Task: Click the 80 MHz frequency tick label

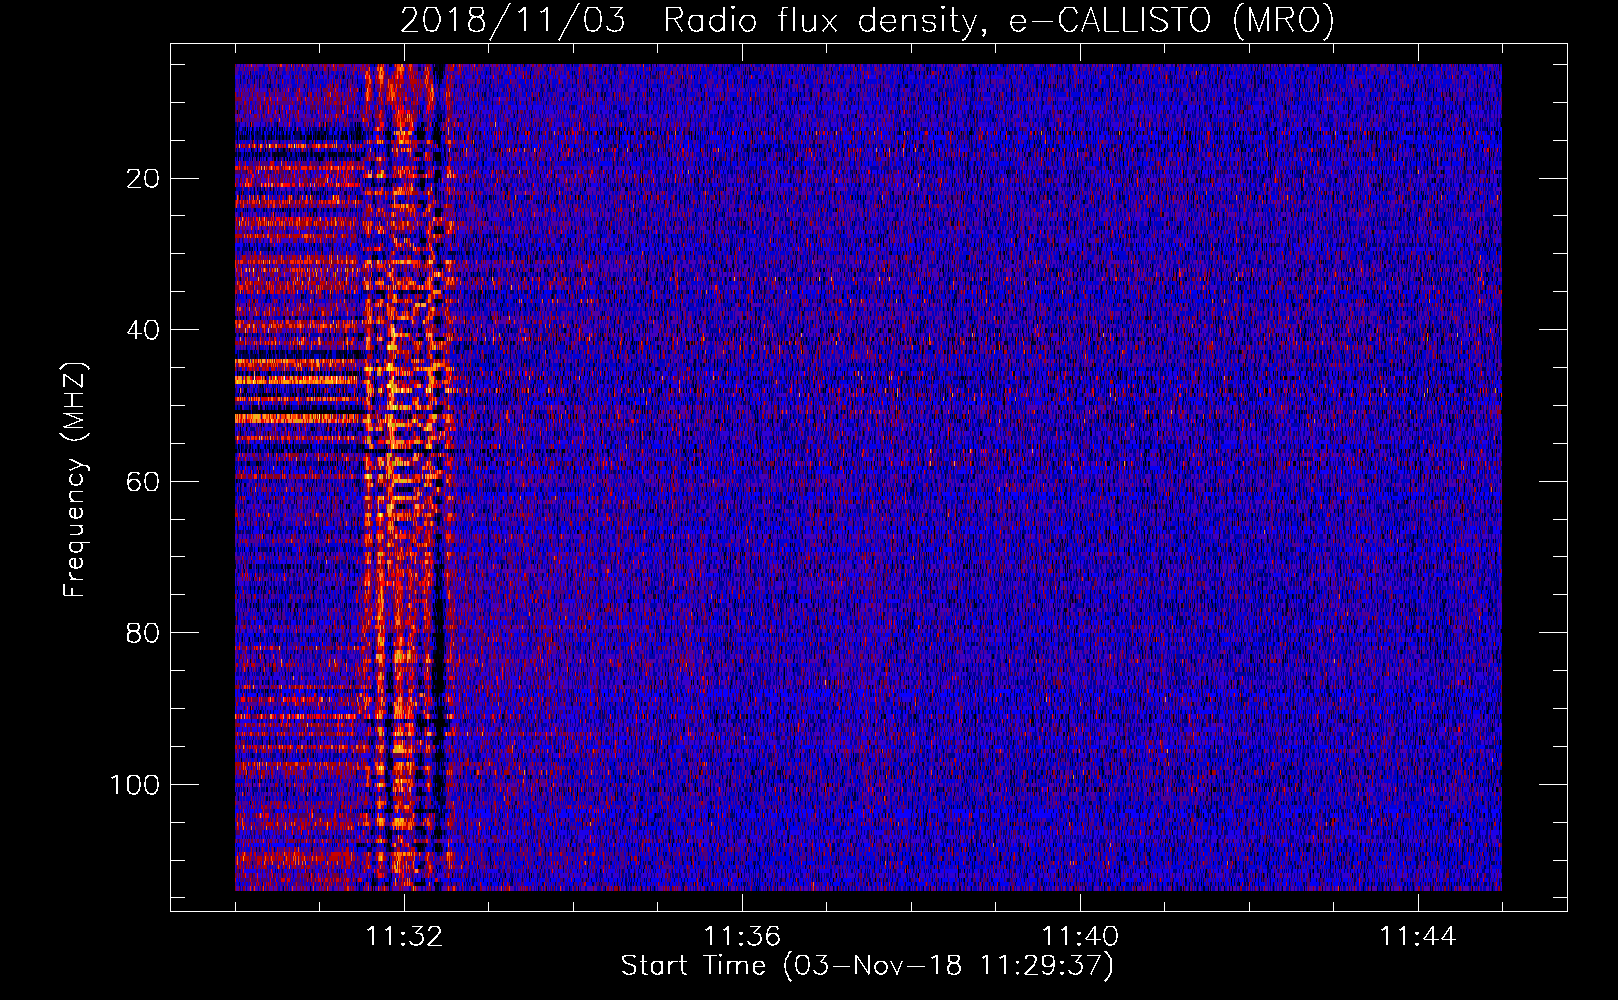Action: (144, 633)
